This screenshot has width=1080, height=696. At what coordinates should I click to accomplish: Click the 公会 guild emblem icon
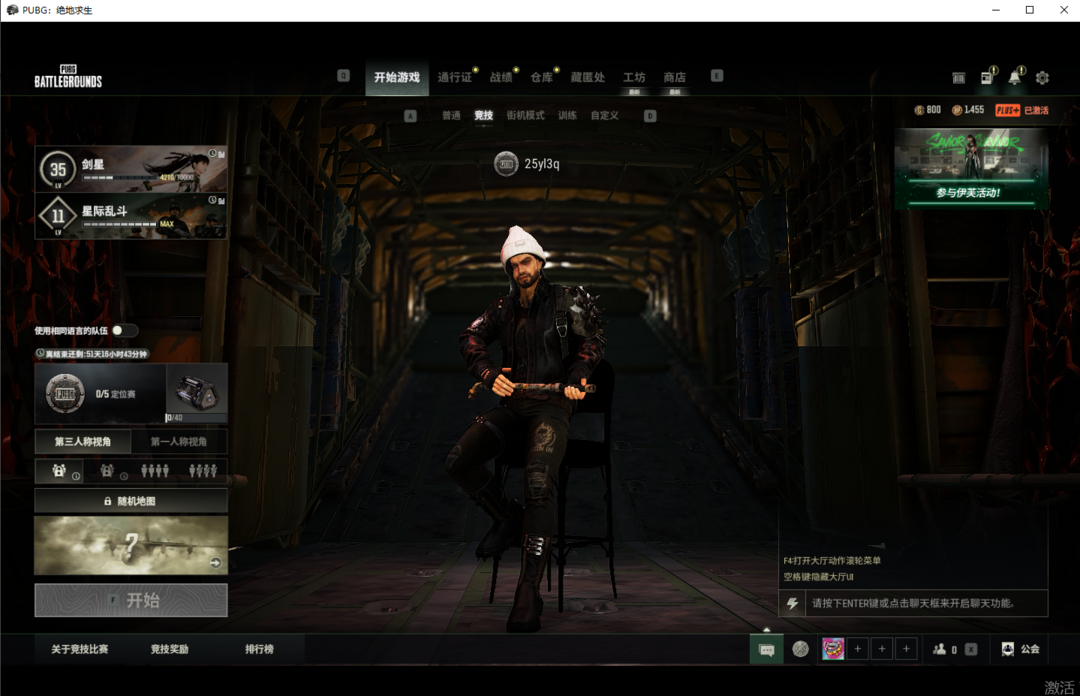[1007, 649]
